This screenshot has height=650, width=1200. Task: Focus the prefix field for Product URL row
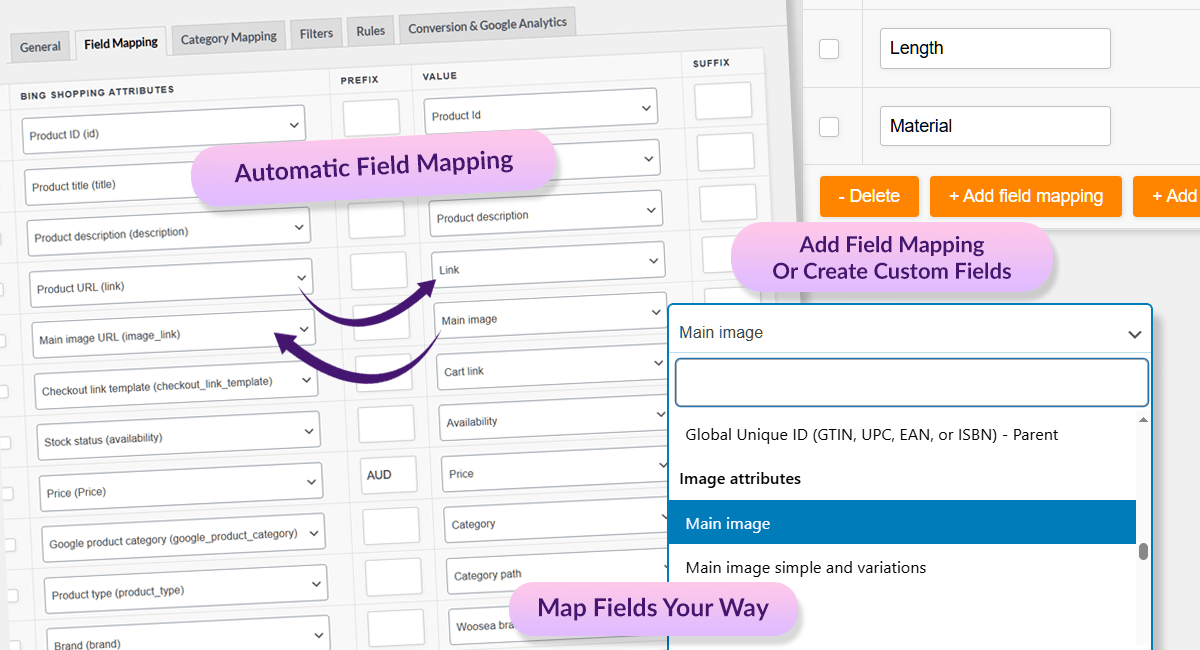click(379, 271)
